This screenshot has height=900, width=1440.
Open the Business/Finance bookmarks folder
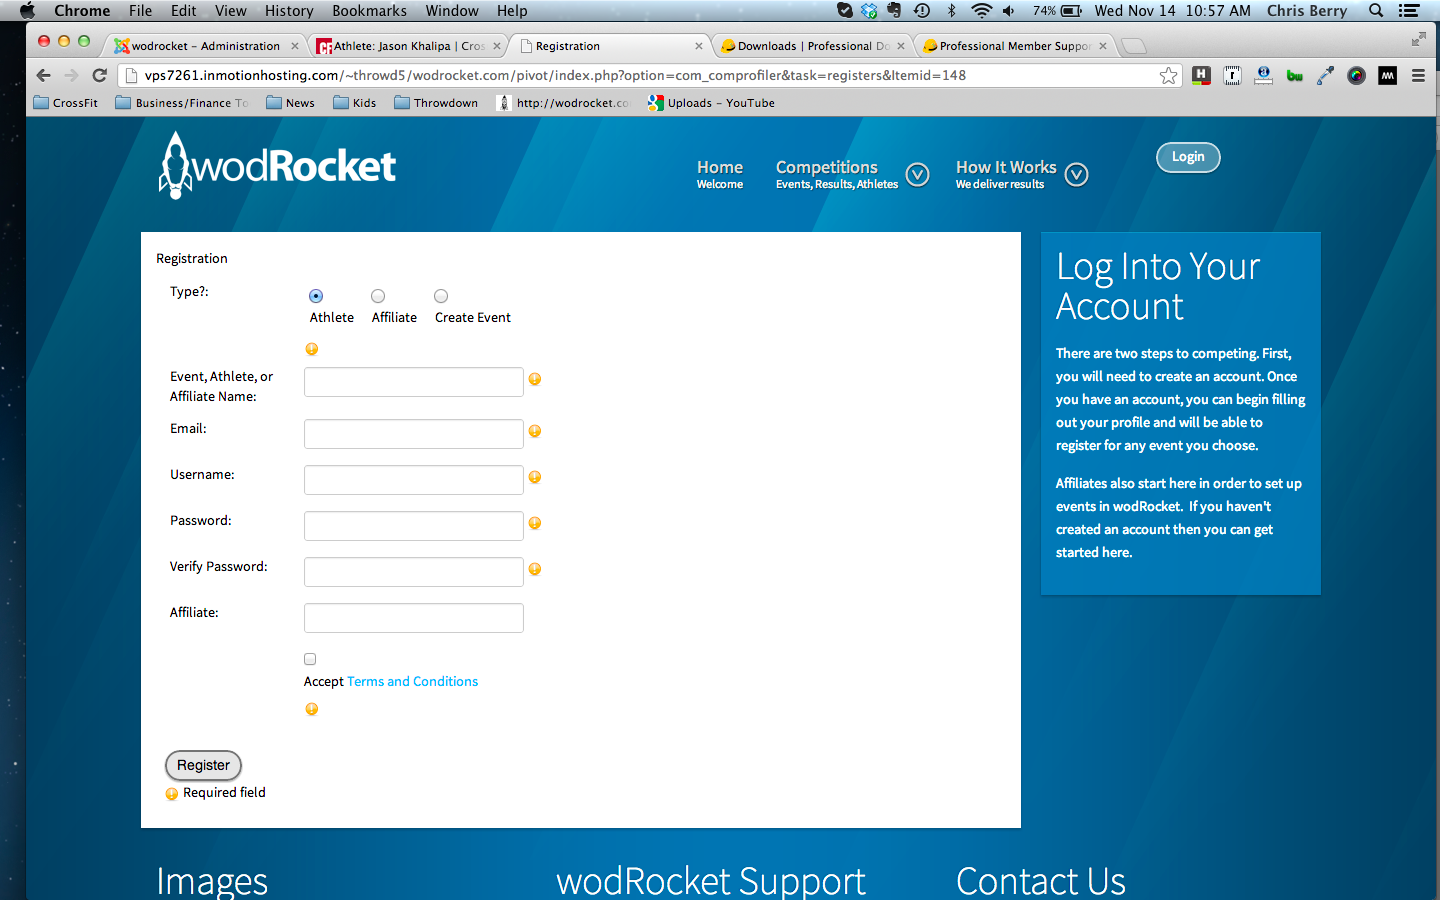point(181,102)
